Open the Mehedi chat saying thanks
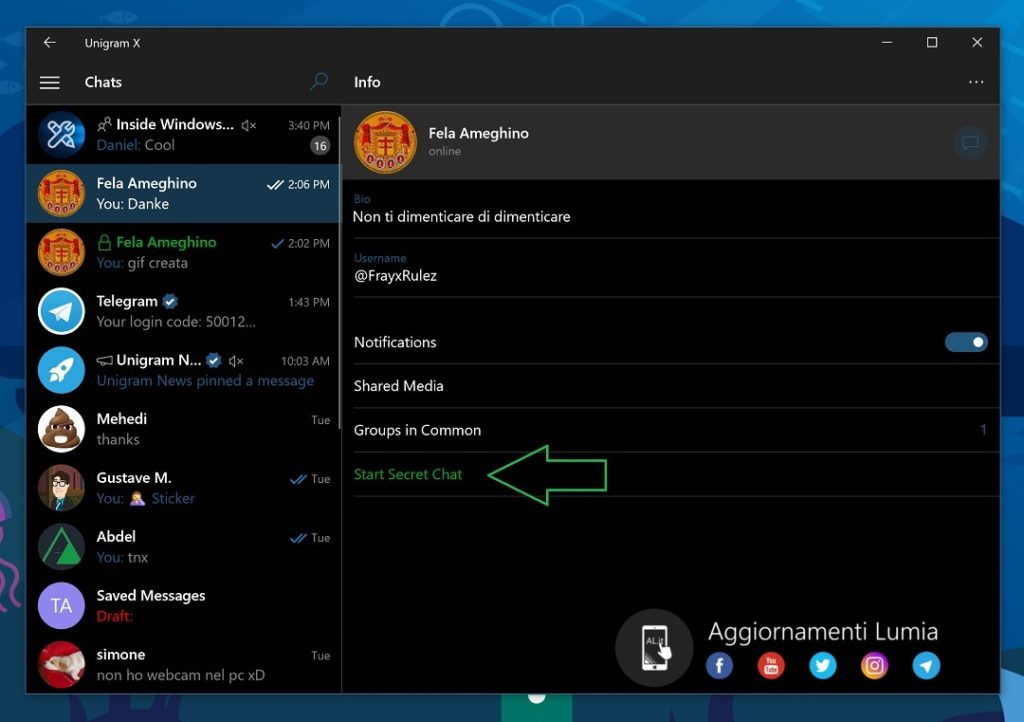The image size is (1024, 722). pos(183,429)
